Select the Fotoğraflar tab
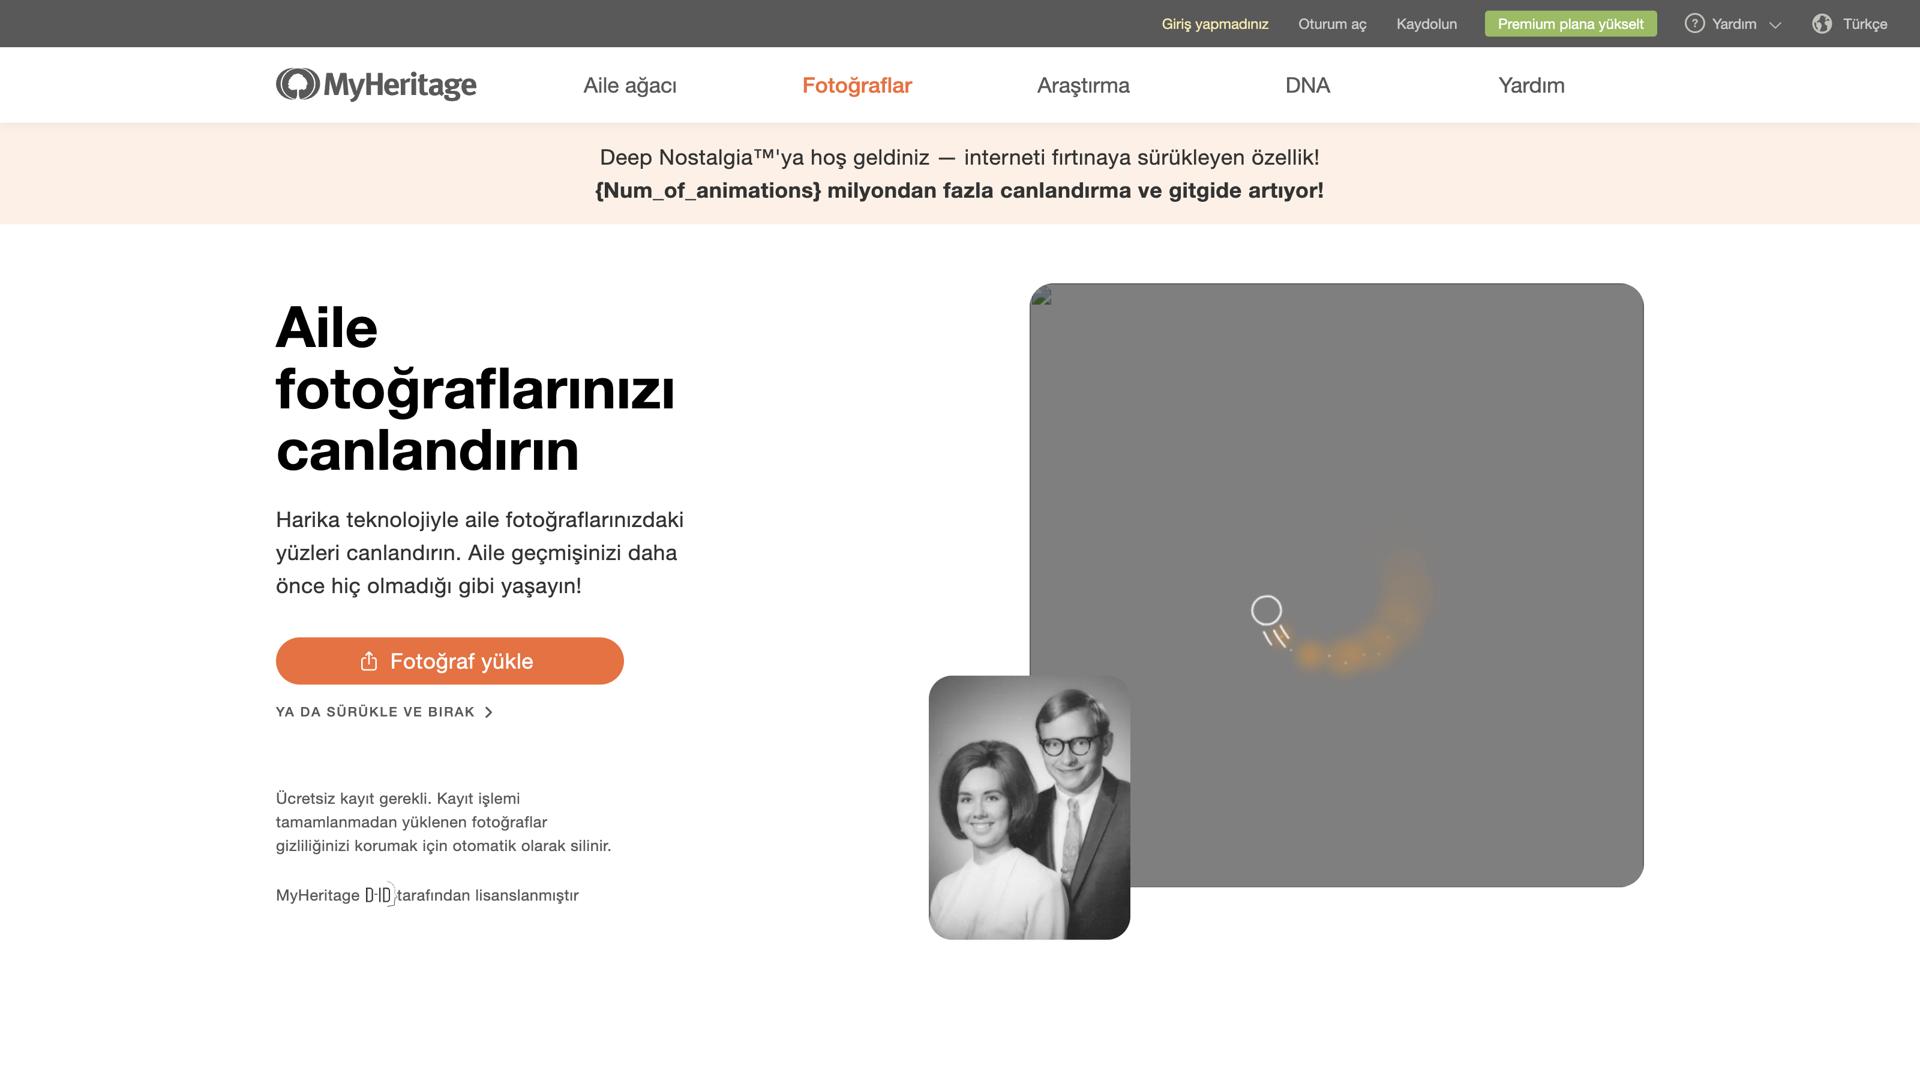 pyautogui.click(x=857, y=85)
